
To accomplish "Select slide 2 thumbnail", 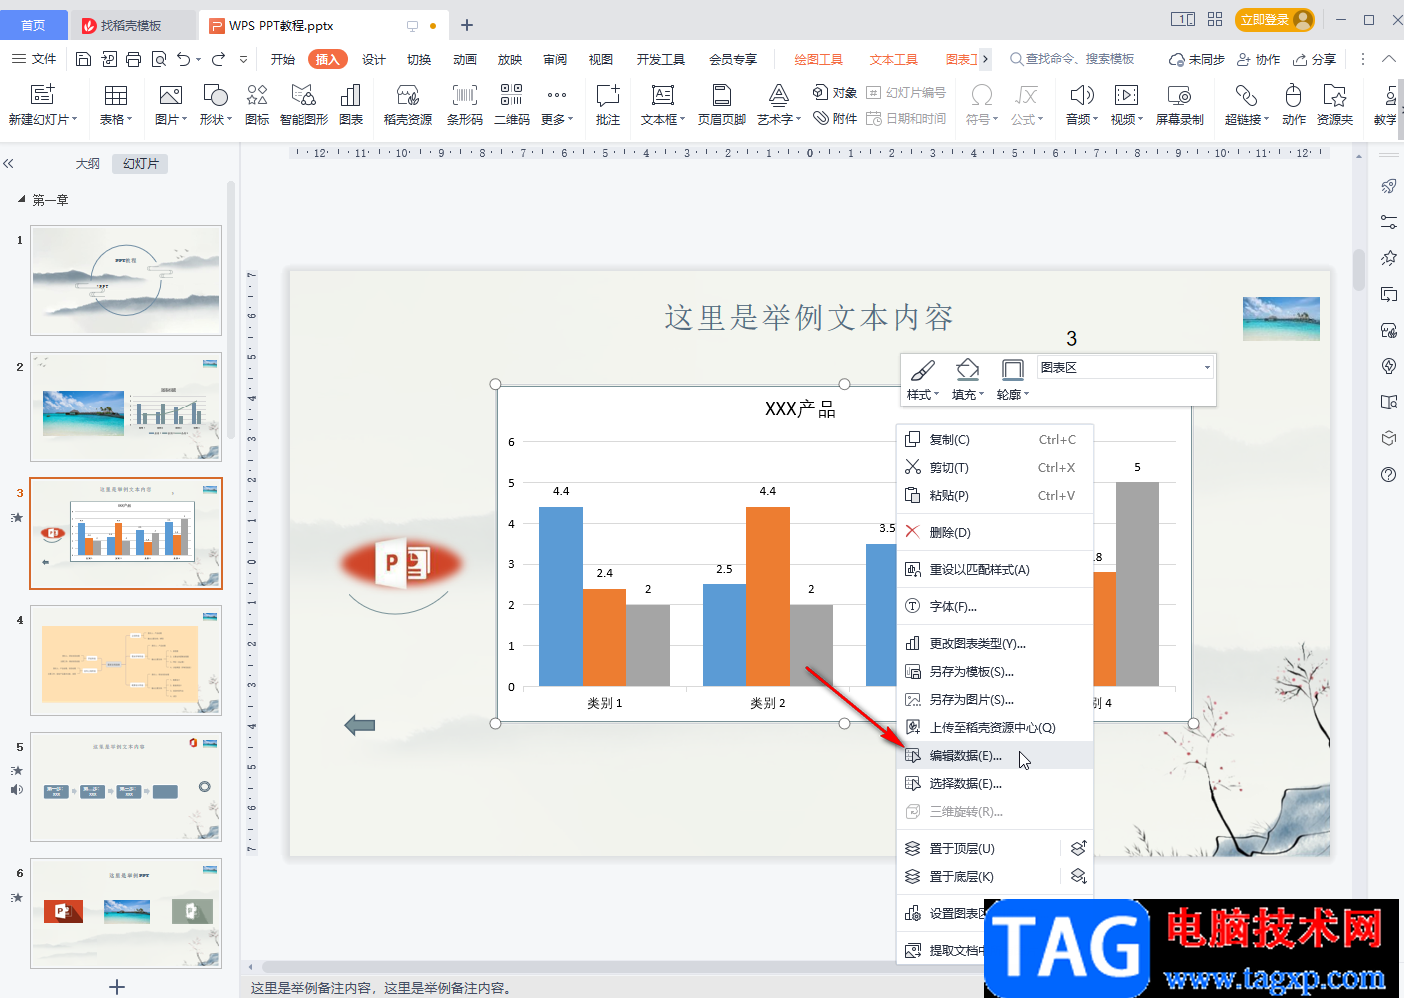I will 126,407.
